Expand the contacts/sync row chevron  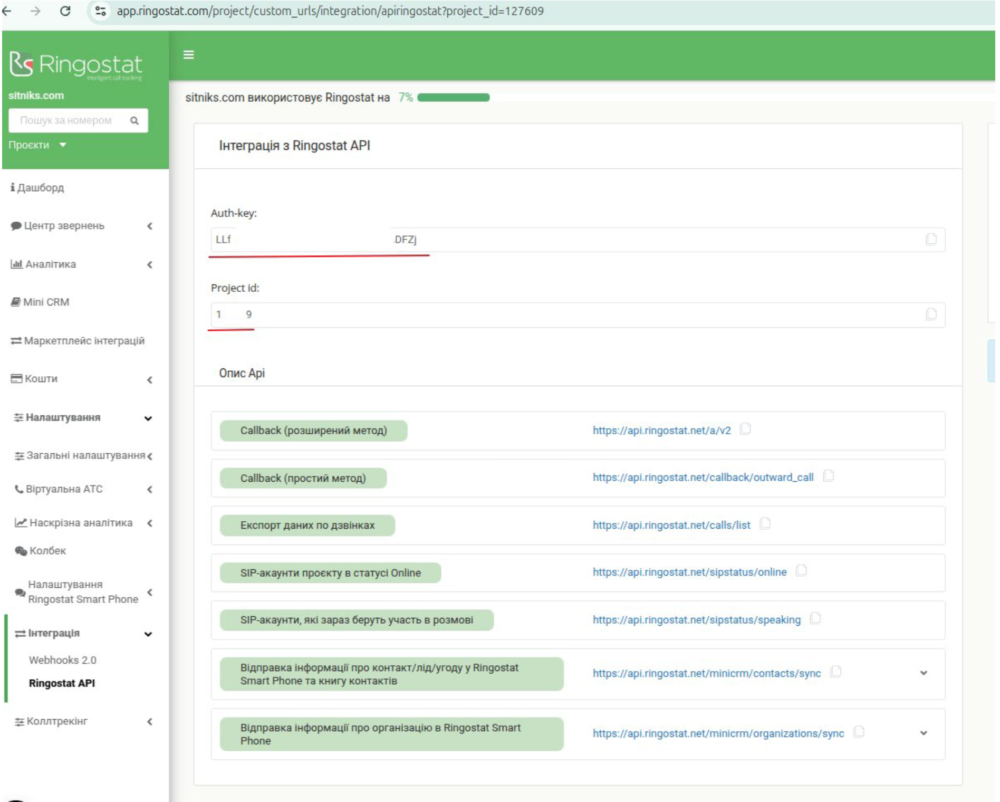pyautogui.click(x=923, y=673)
